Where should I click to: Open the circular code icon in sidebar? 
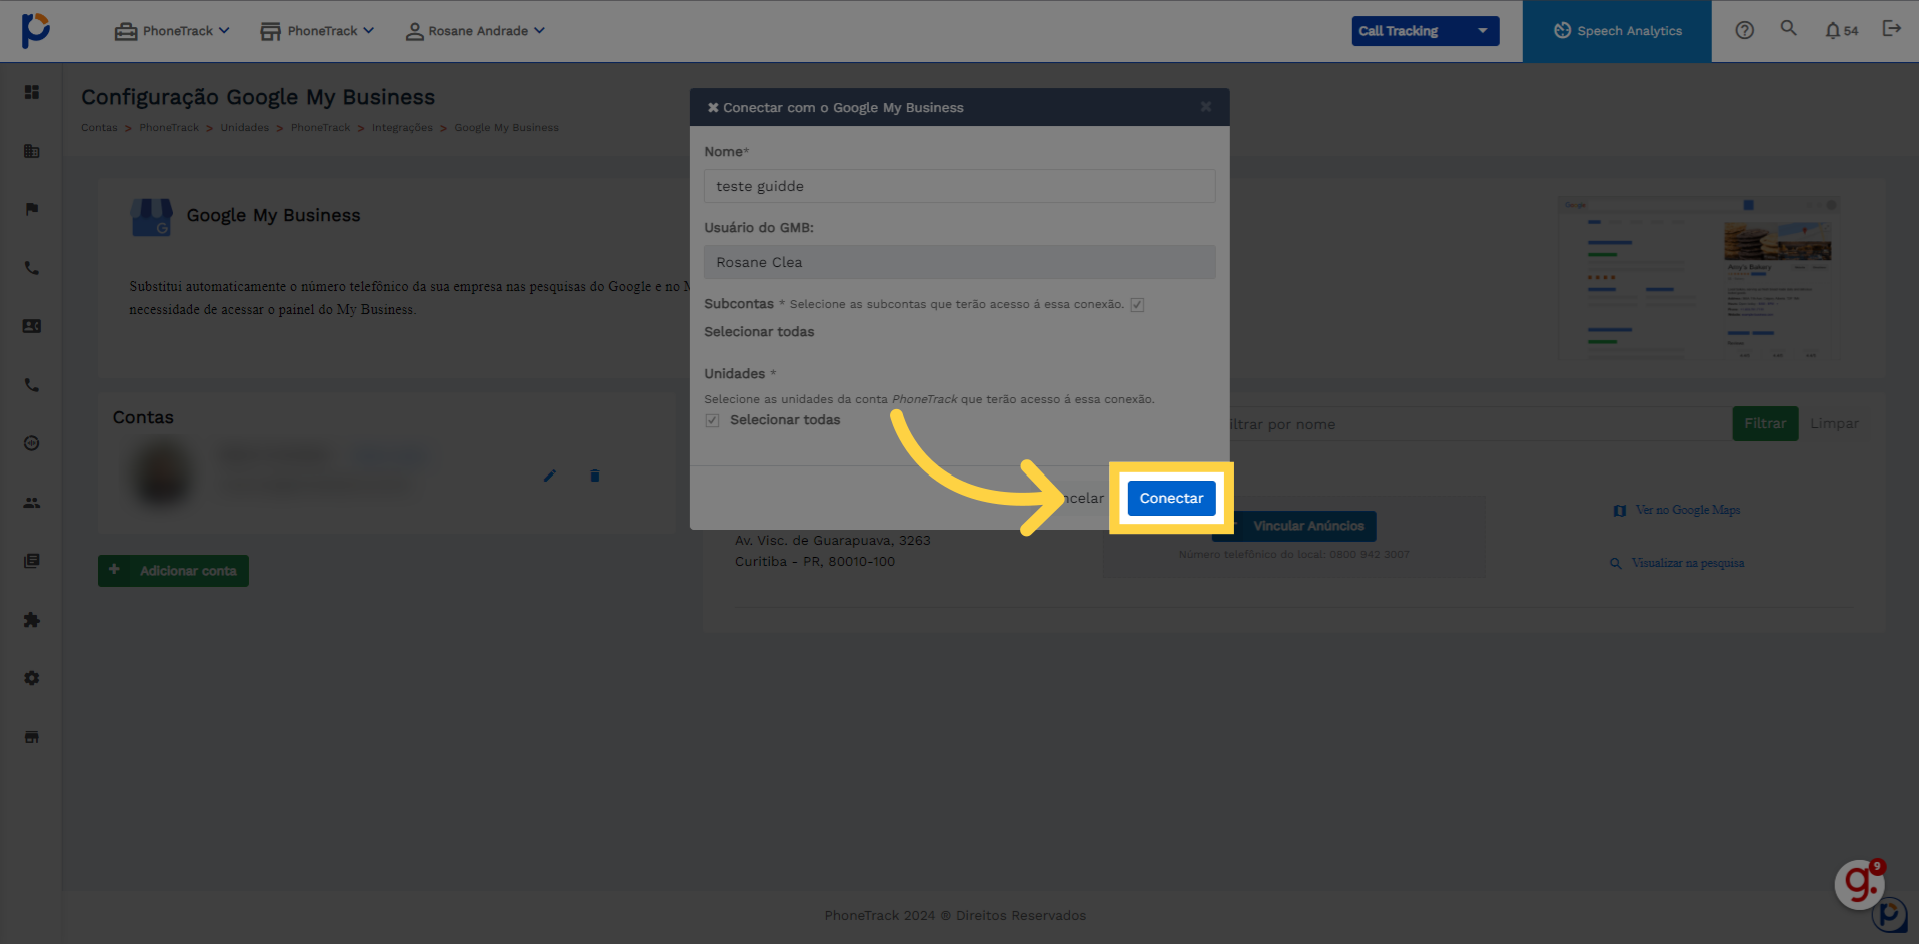pyautogui.click(x=32, y=443)
